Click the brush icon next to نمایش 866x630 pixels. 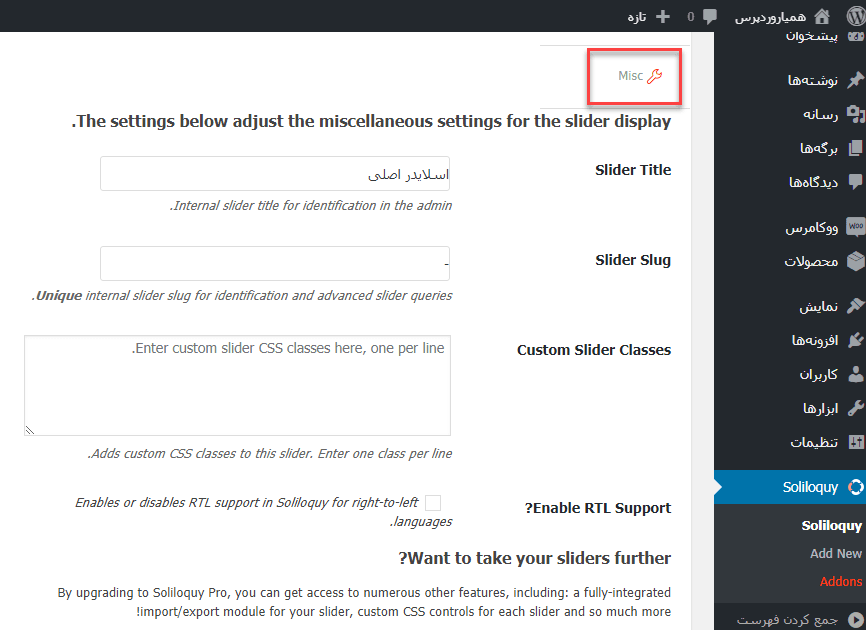coord(856,305)
